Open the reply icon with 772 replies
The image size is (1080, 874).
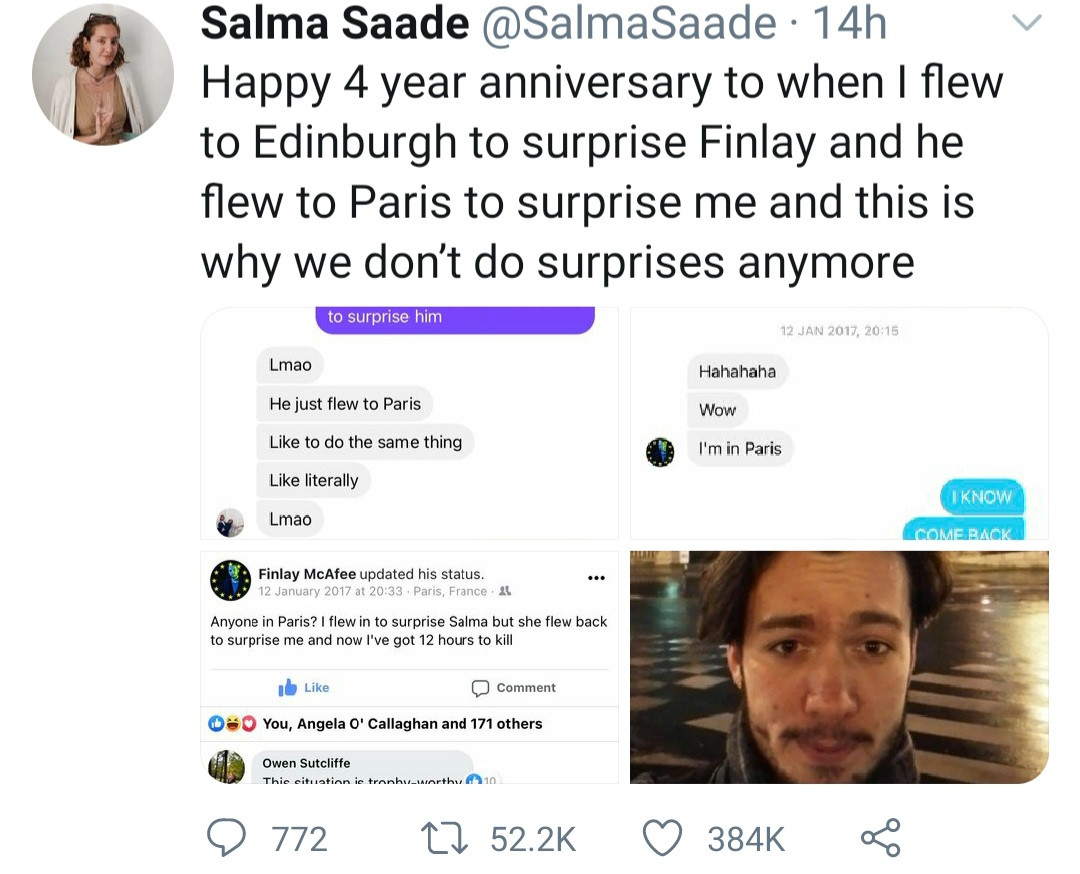click(226, 838)
